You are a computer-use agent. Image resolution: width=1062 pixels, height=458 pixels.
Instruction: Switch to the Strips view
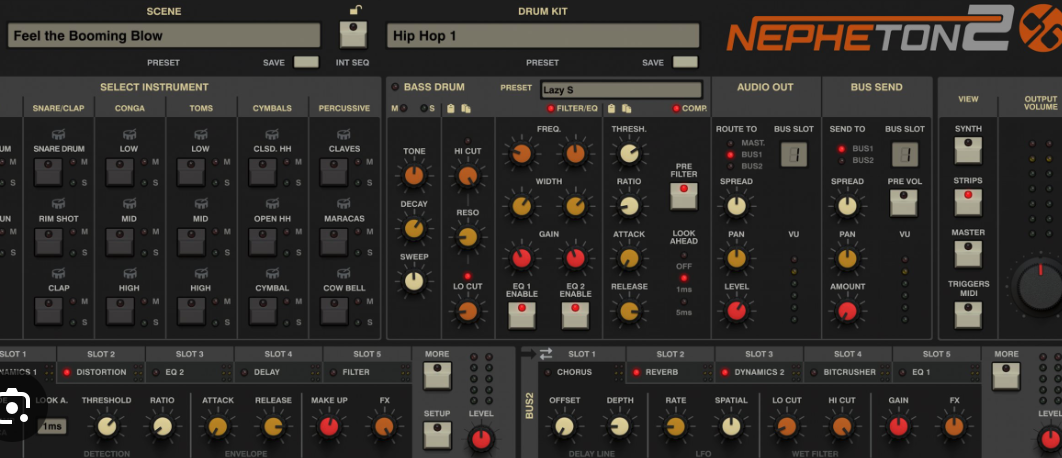click(x=967, y=202)
